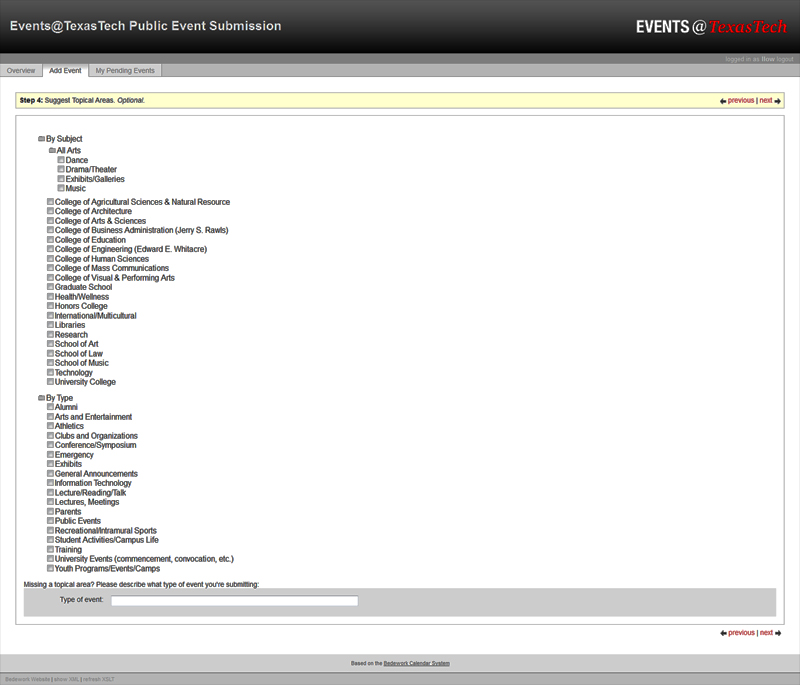Check the Drama/Theater checkbox

coord(61,169)
